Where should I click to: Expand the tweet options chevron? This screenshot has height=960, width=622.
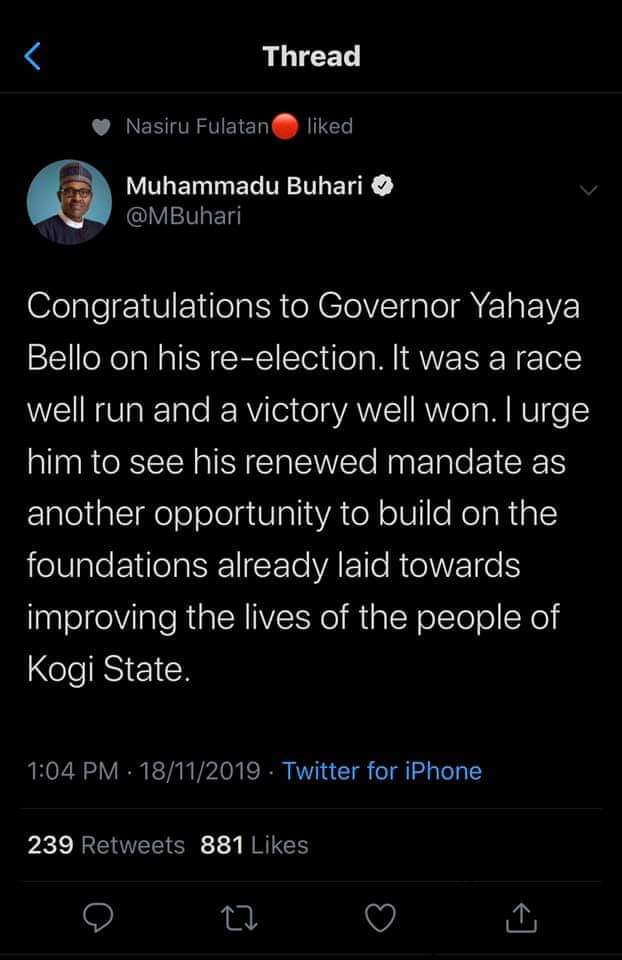588,189
